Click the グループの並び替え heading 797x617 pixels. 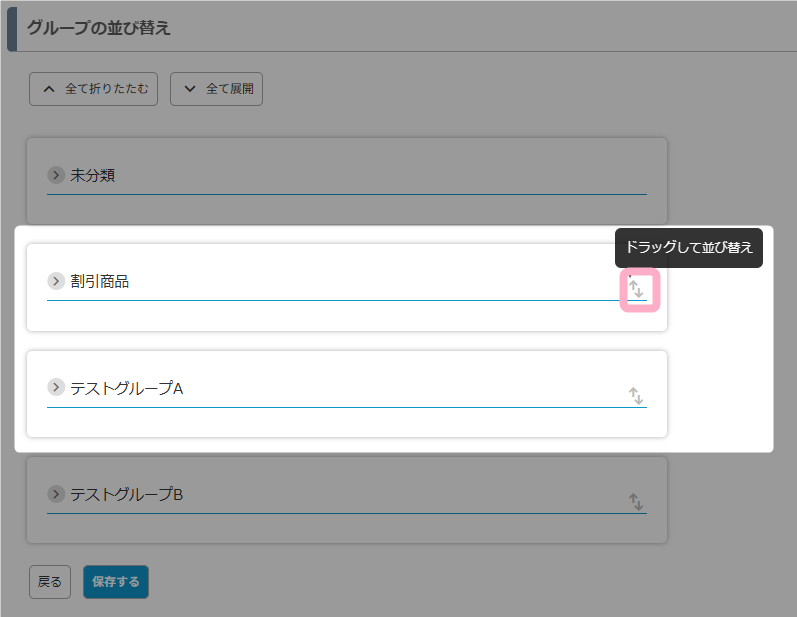click(x=99, y=27)
